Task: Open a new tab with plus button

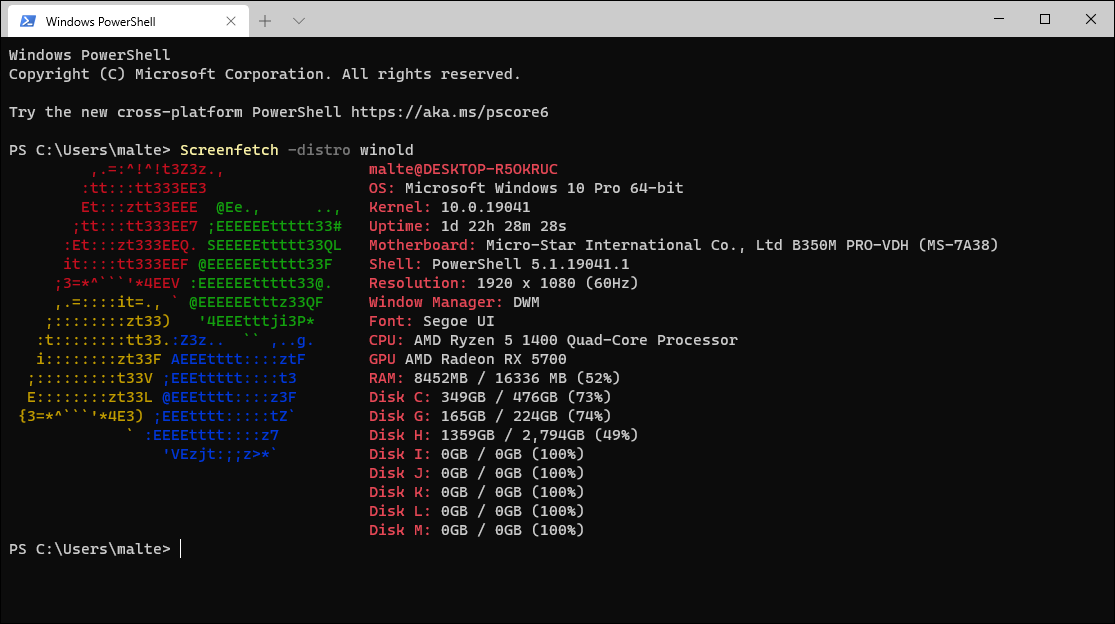Action: pos(265,21)
